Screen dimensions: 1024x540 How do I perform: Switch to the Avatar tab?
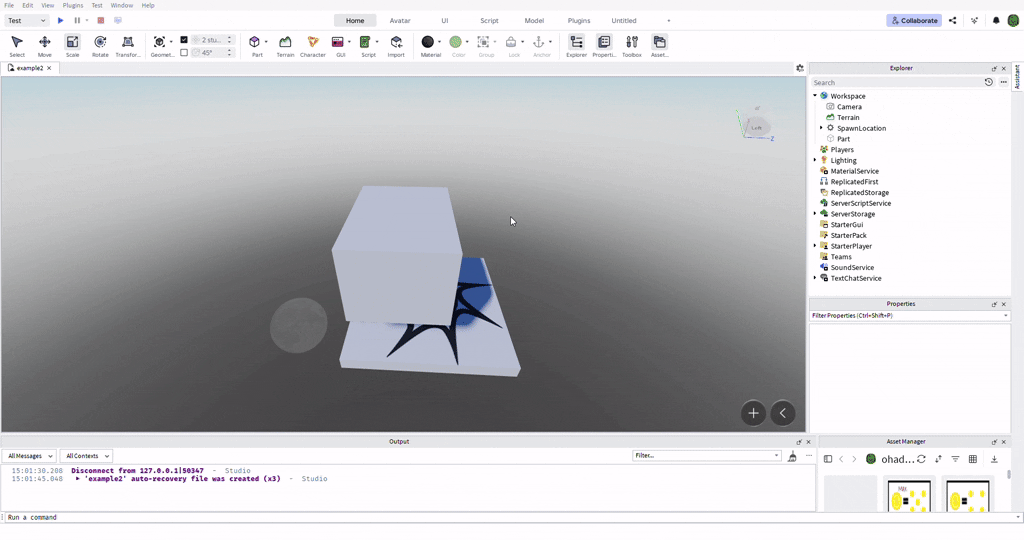tap(400, 20)
